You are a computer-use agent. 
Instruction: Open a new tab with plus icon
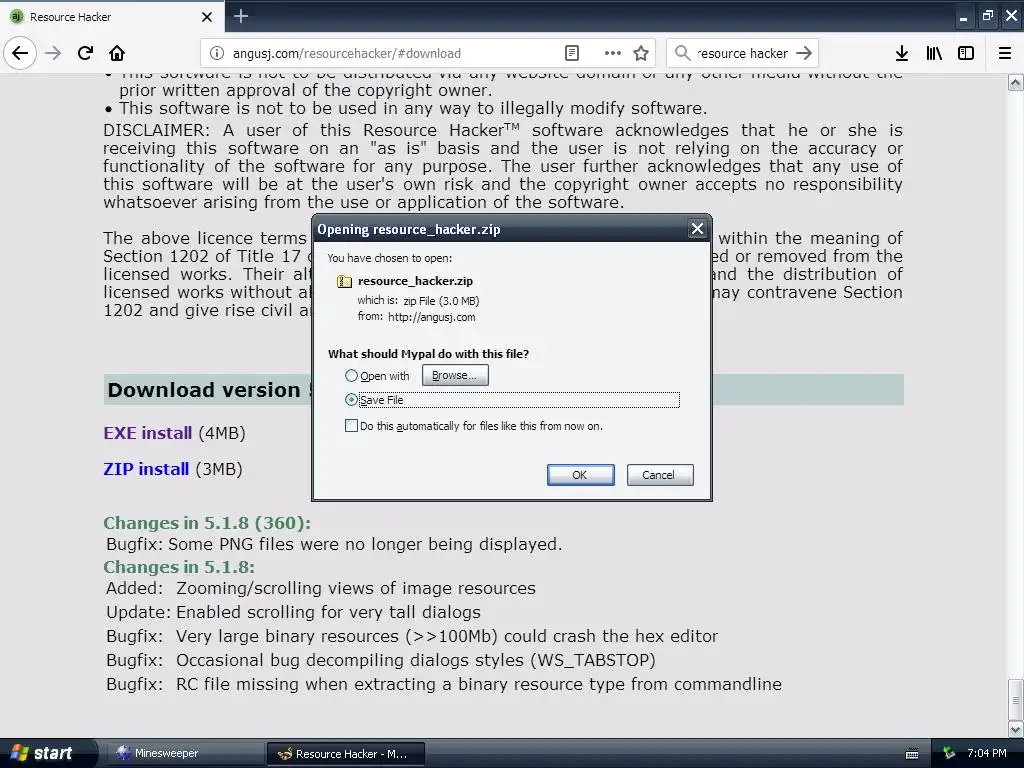[241, 16]
